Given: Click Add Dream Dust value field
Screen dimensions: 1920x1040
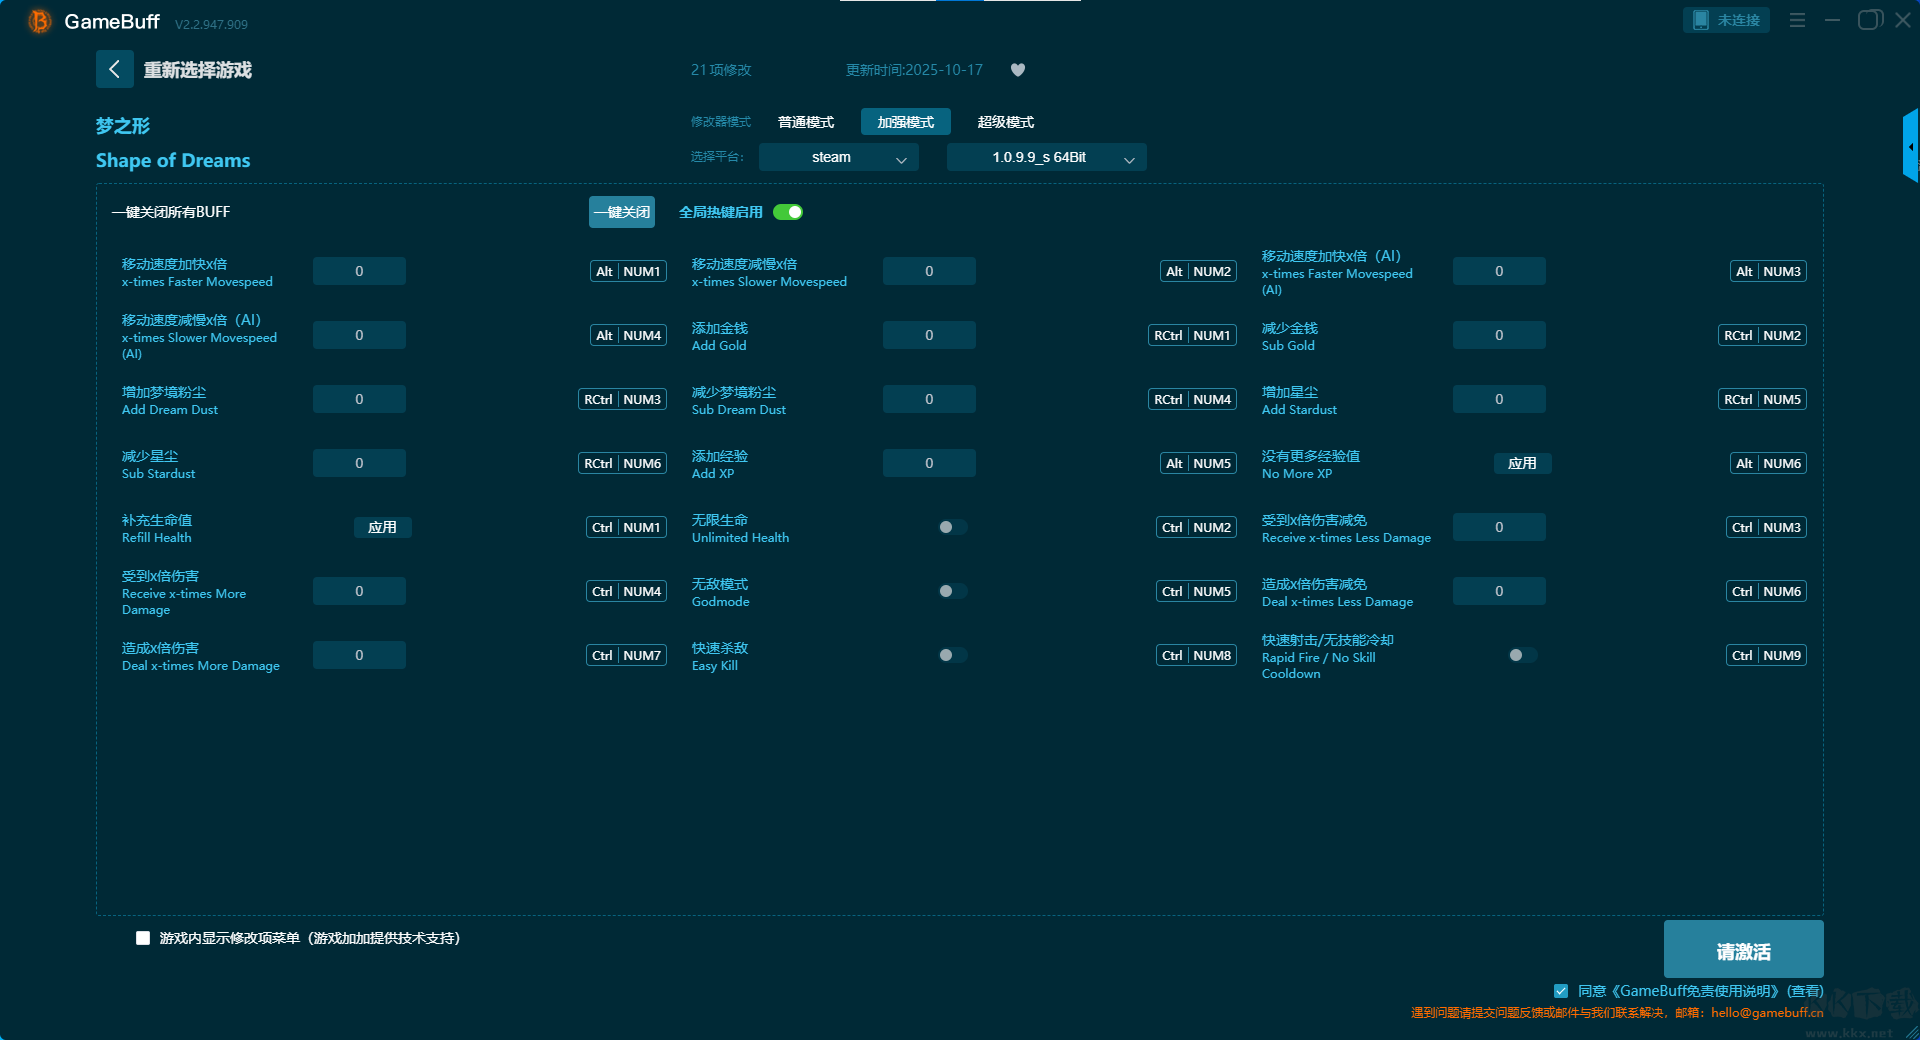Looking at the screenshot, I should [359, 399].
